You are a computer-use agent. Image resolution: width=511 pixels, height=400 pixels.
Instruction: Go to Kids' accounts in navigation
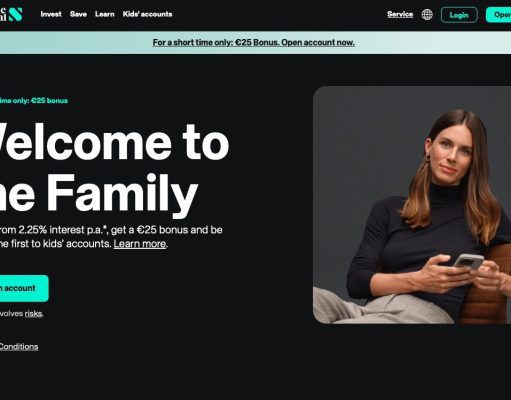click(x=147, y=14)
